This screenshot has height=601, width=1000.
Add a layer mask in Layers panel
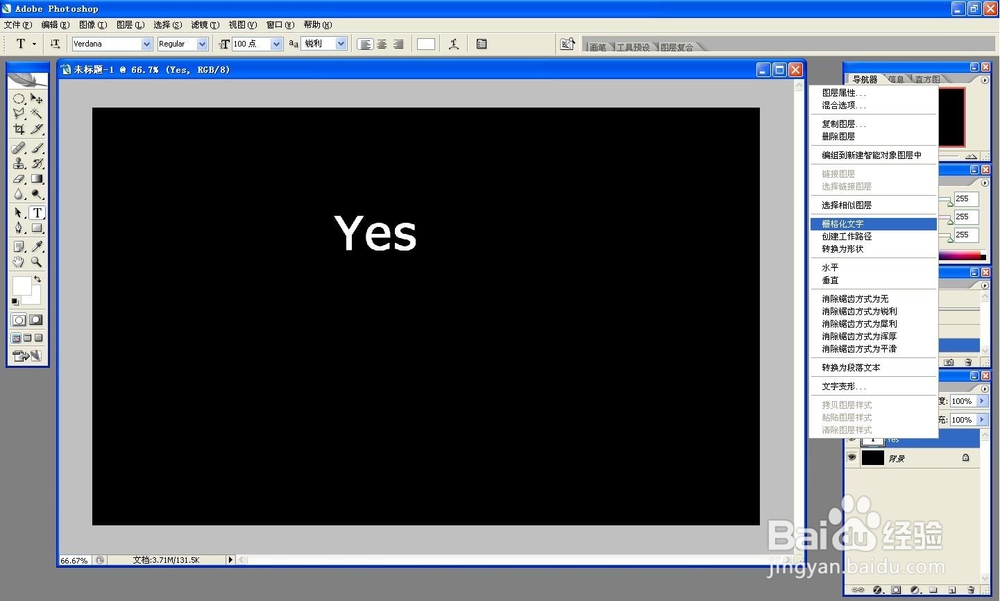point(896,590)
